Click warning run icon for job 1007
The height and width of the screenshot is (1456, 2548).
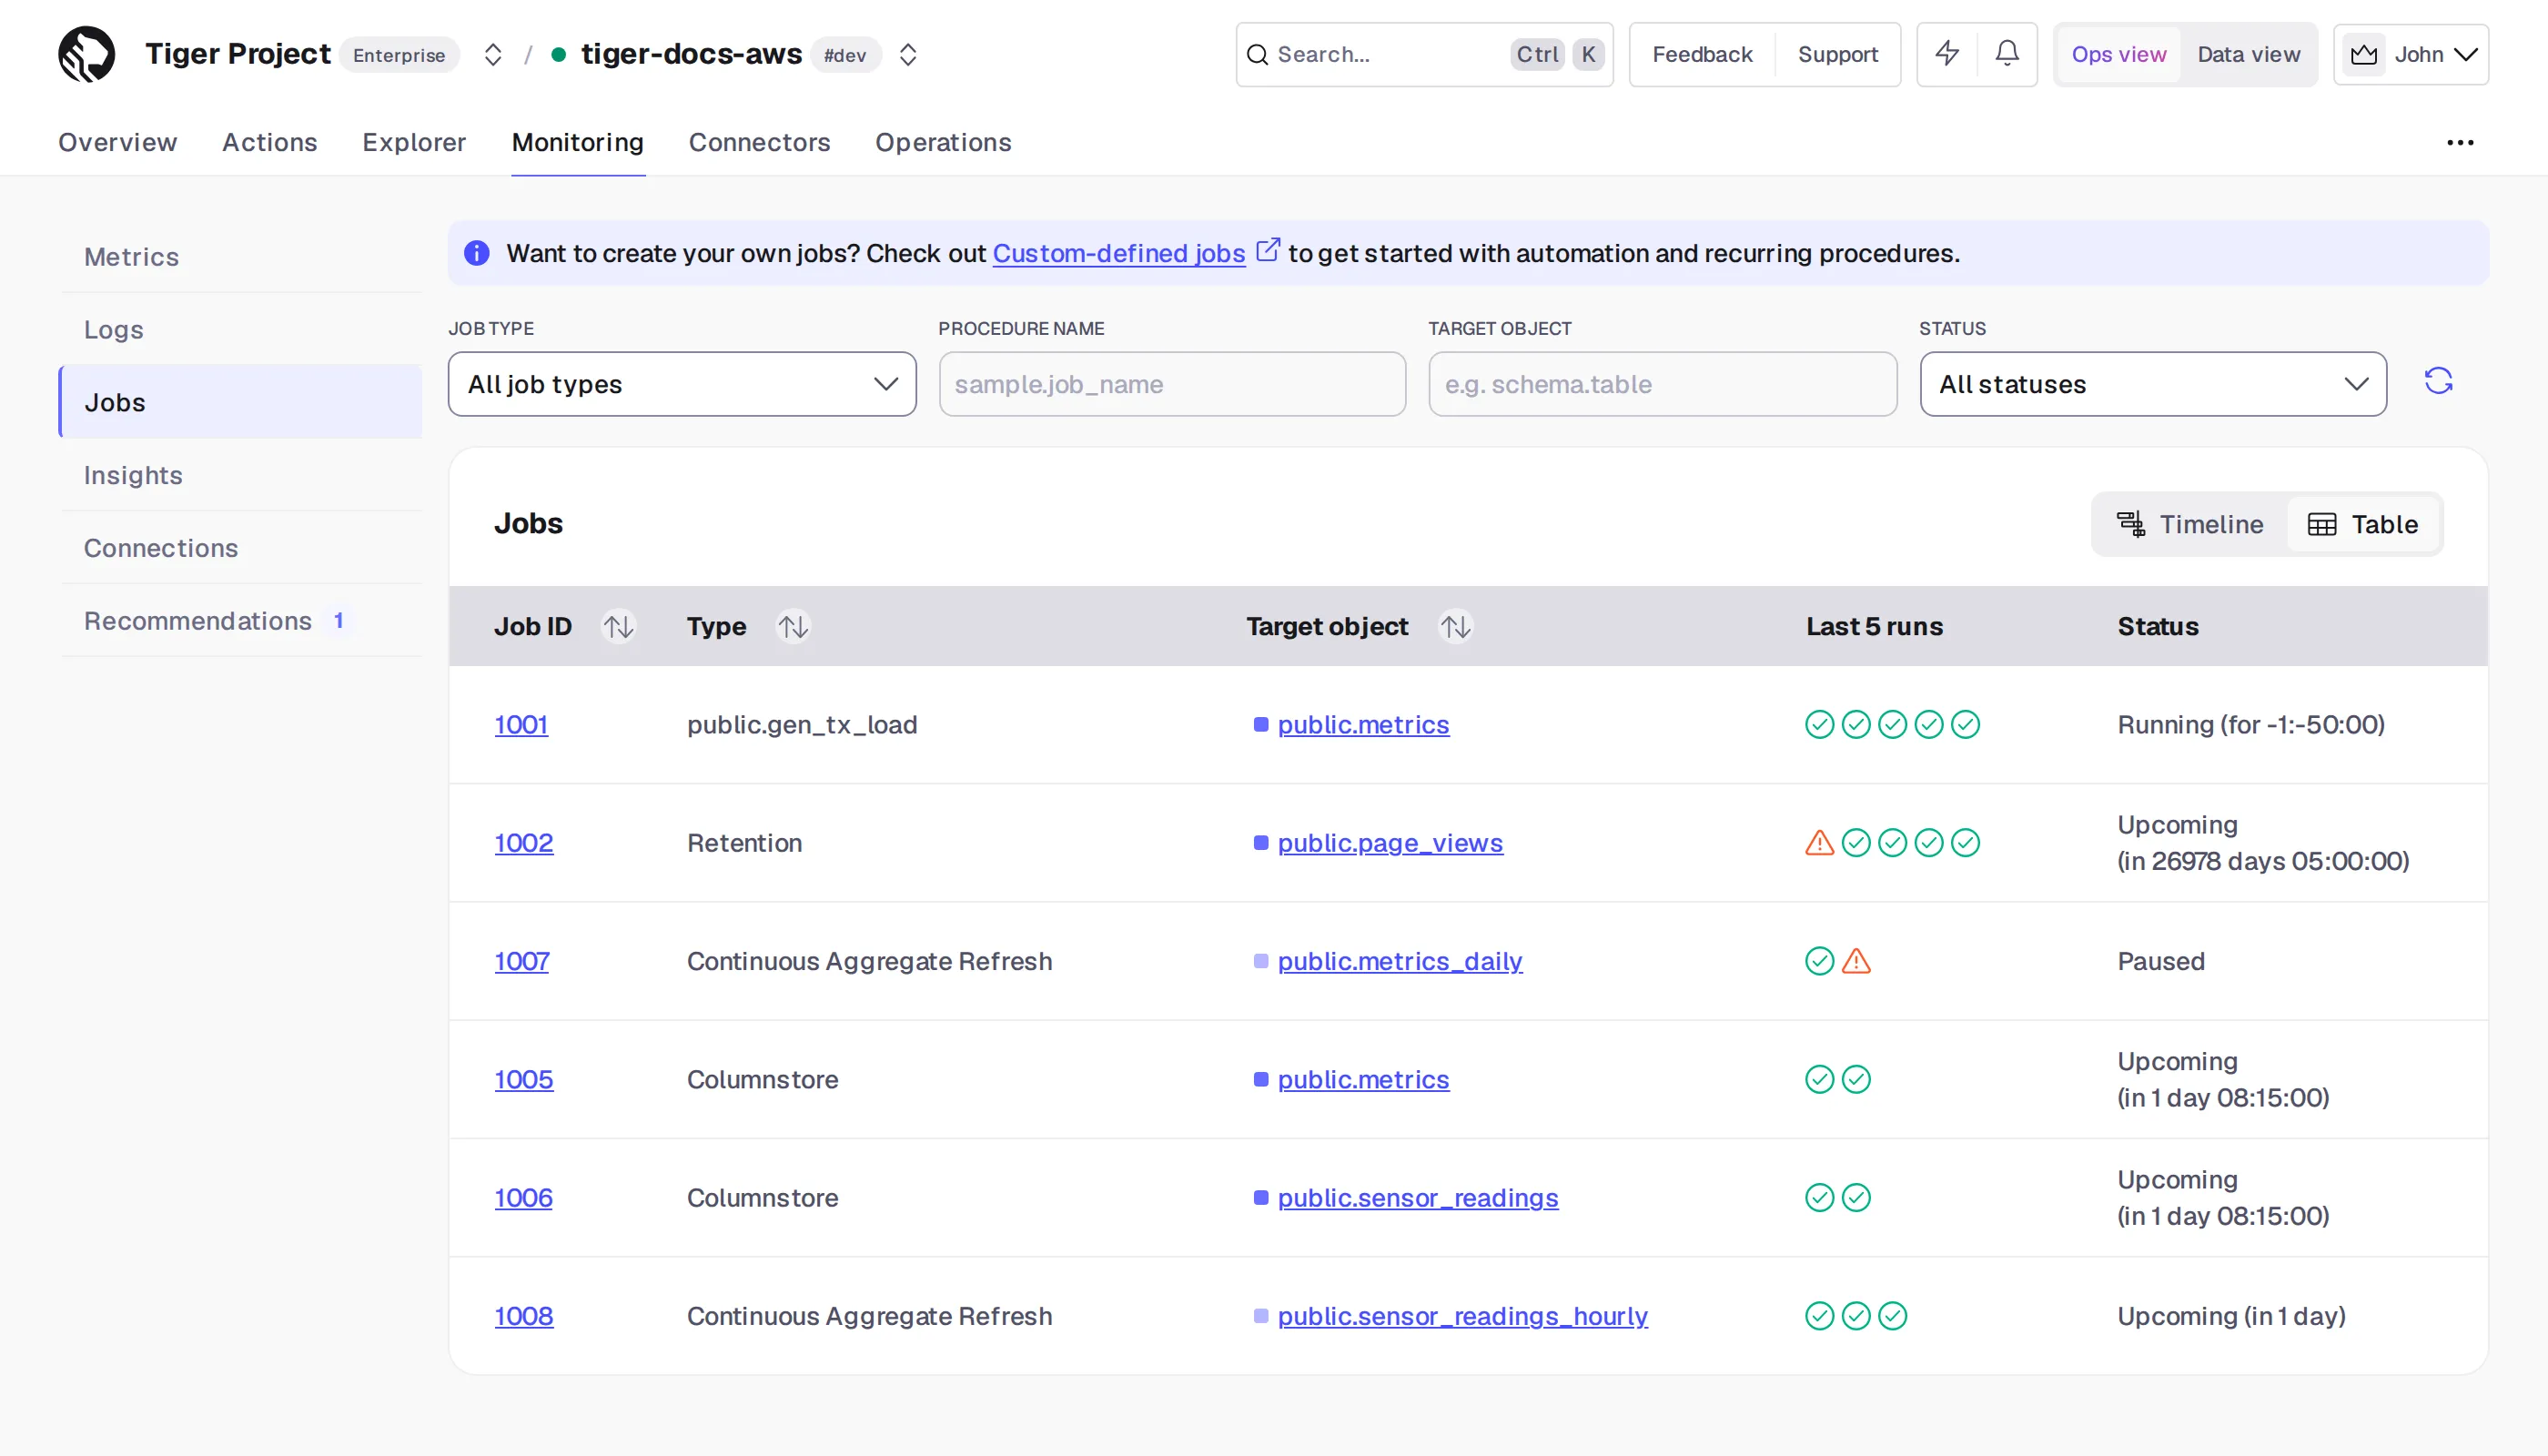pos(1856,961)
